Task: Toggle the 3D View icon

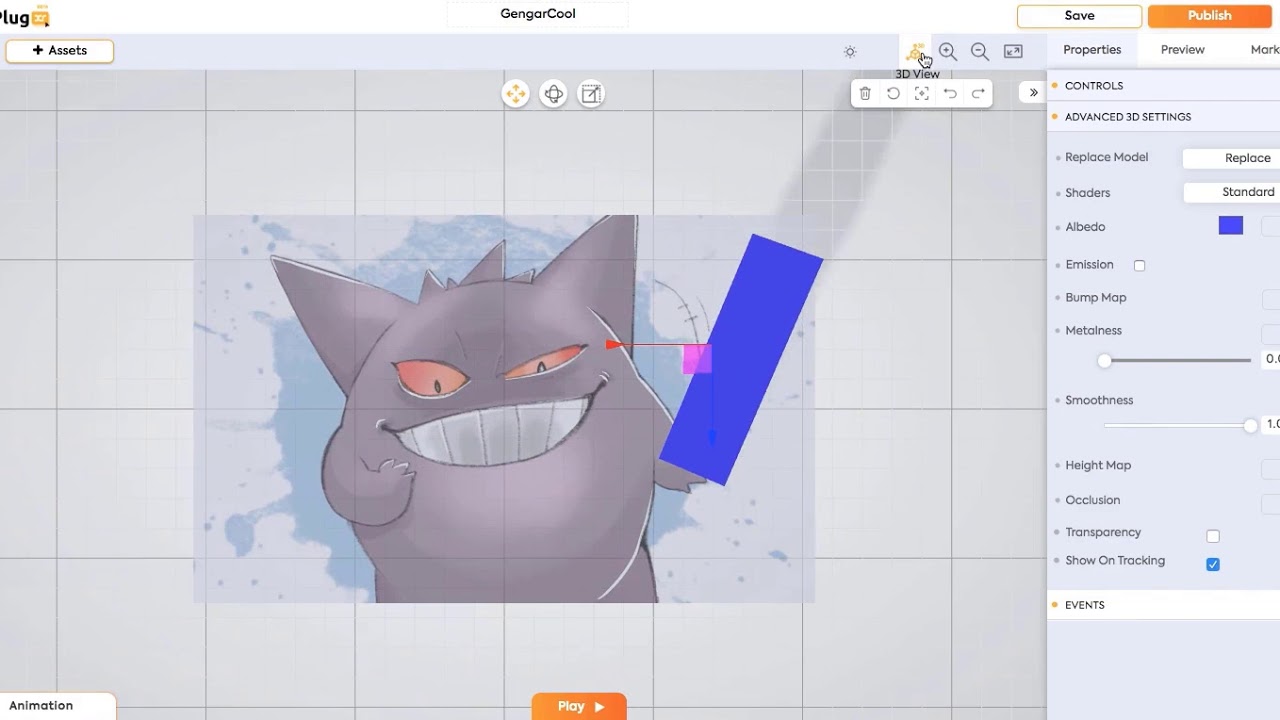Action: pyautogui.click(x=916, y=51)
